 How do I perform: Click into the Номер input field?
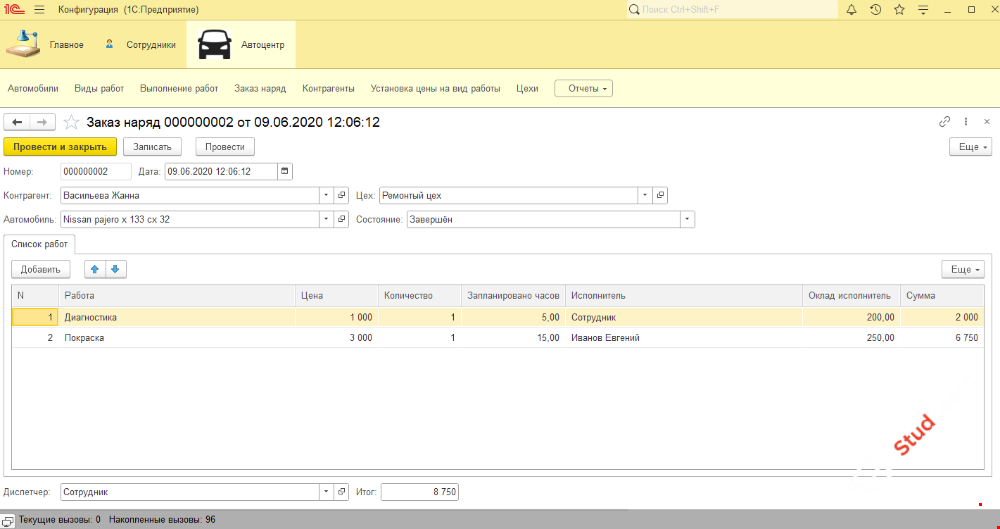(96, 171)
